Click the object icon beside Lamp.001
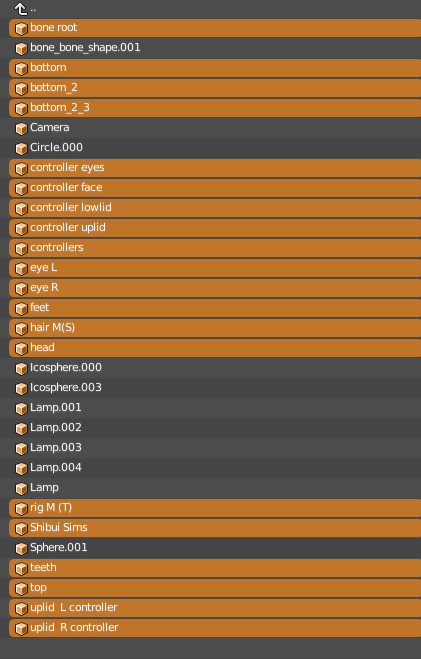Image resolution: width=421 pixels, height=659 pixels. pos(21,409)
